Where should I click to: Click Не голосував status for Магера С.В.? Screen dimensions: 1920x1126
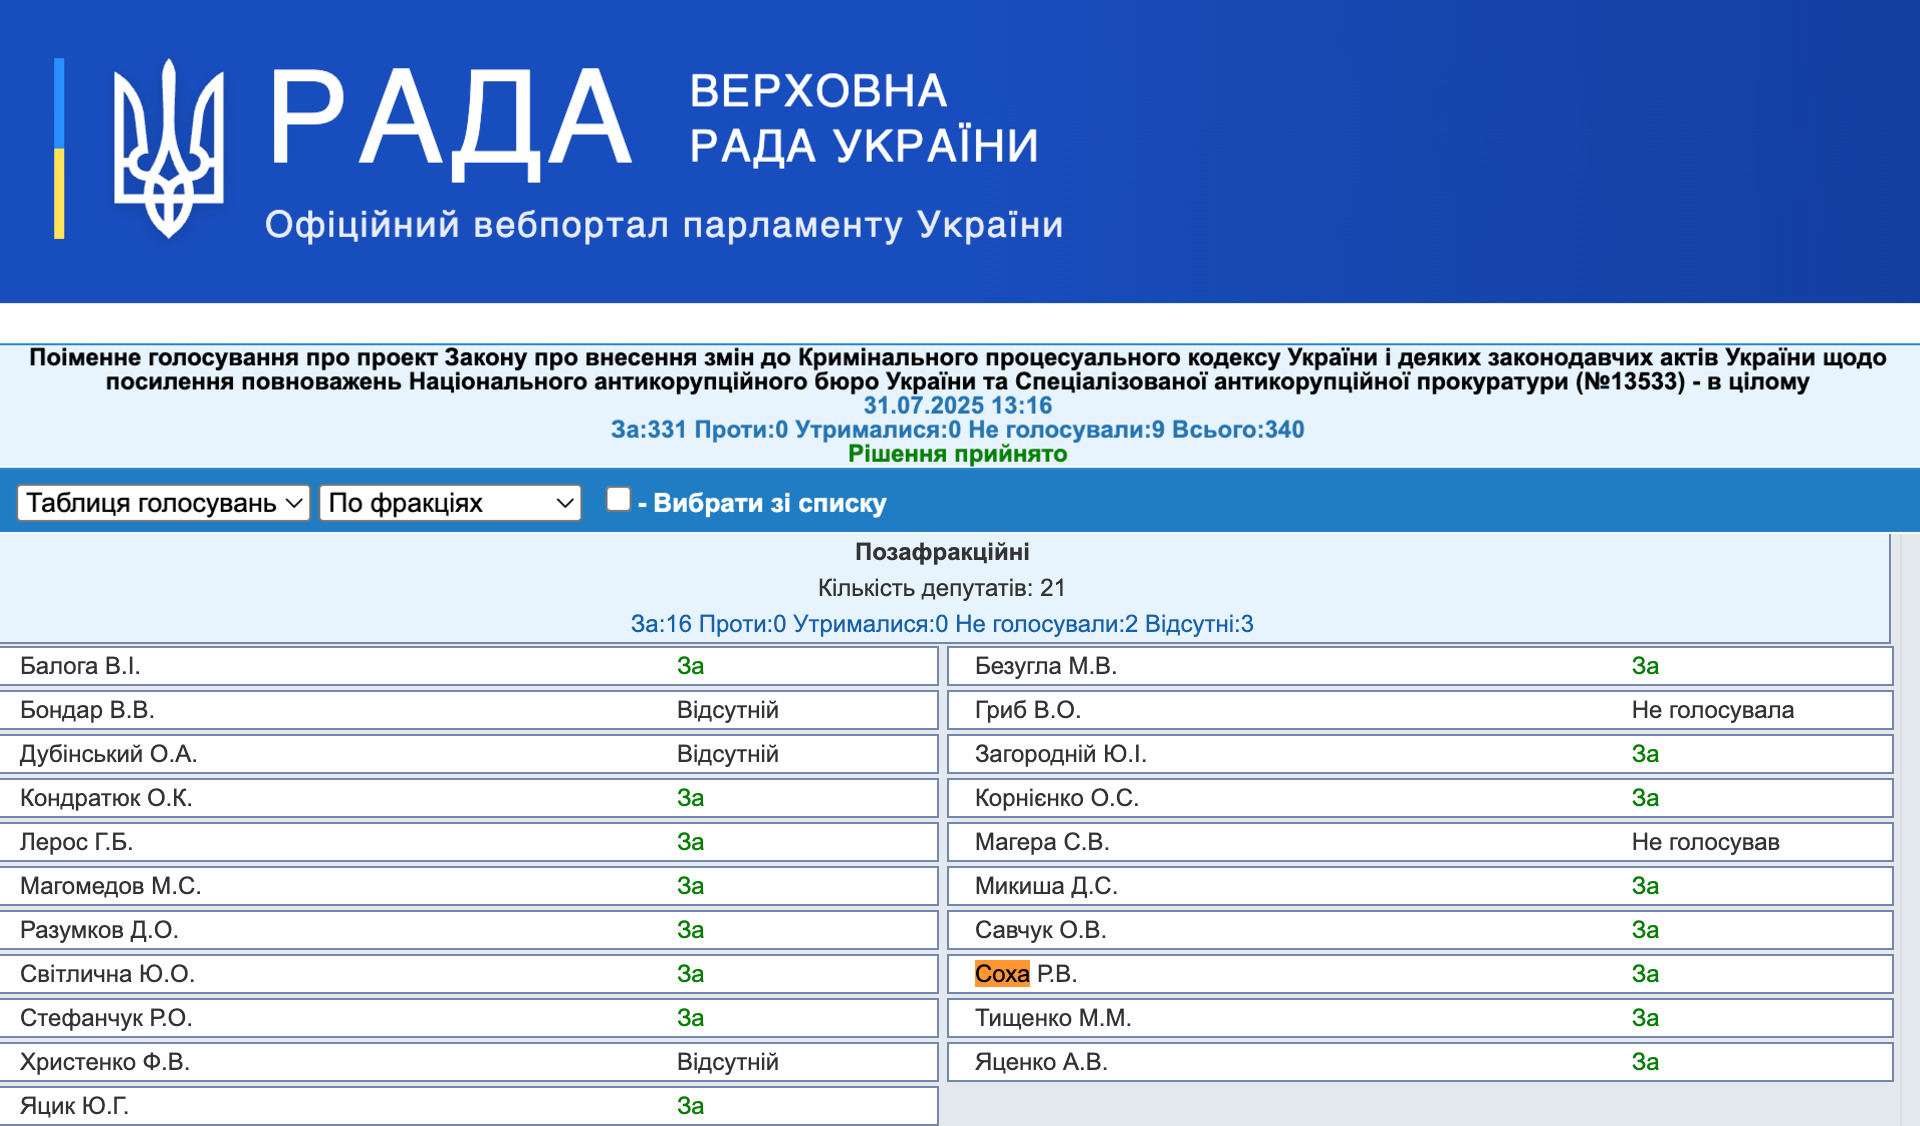(1706, 842)
